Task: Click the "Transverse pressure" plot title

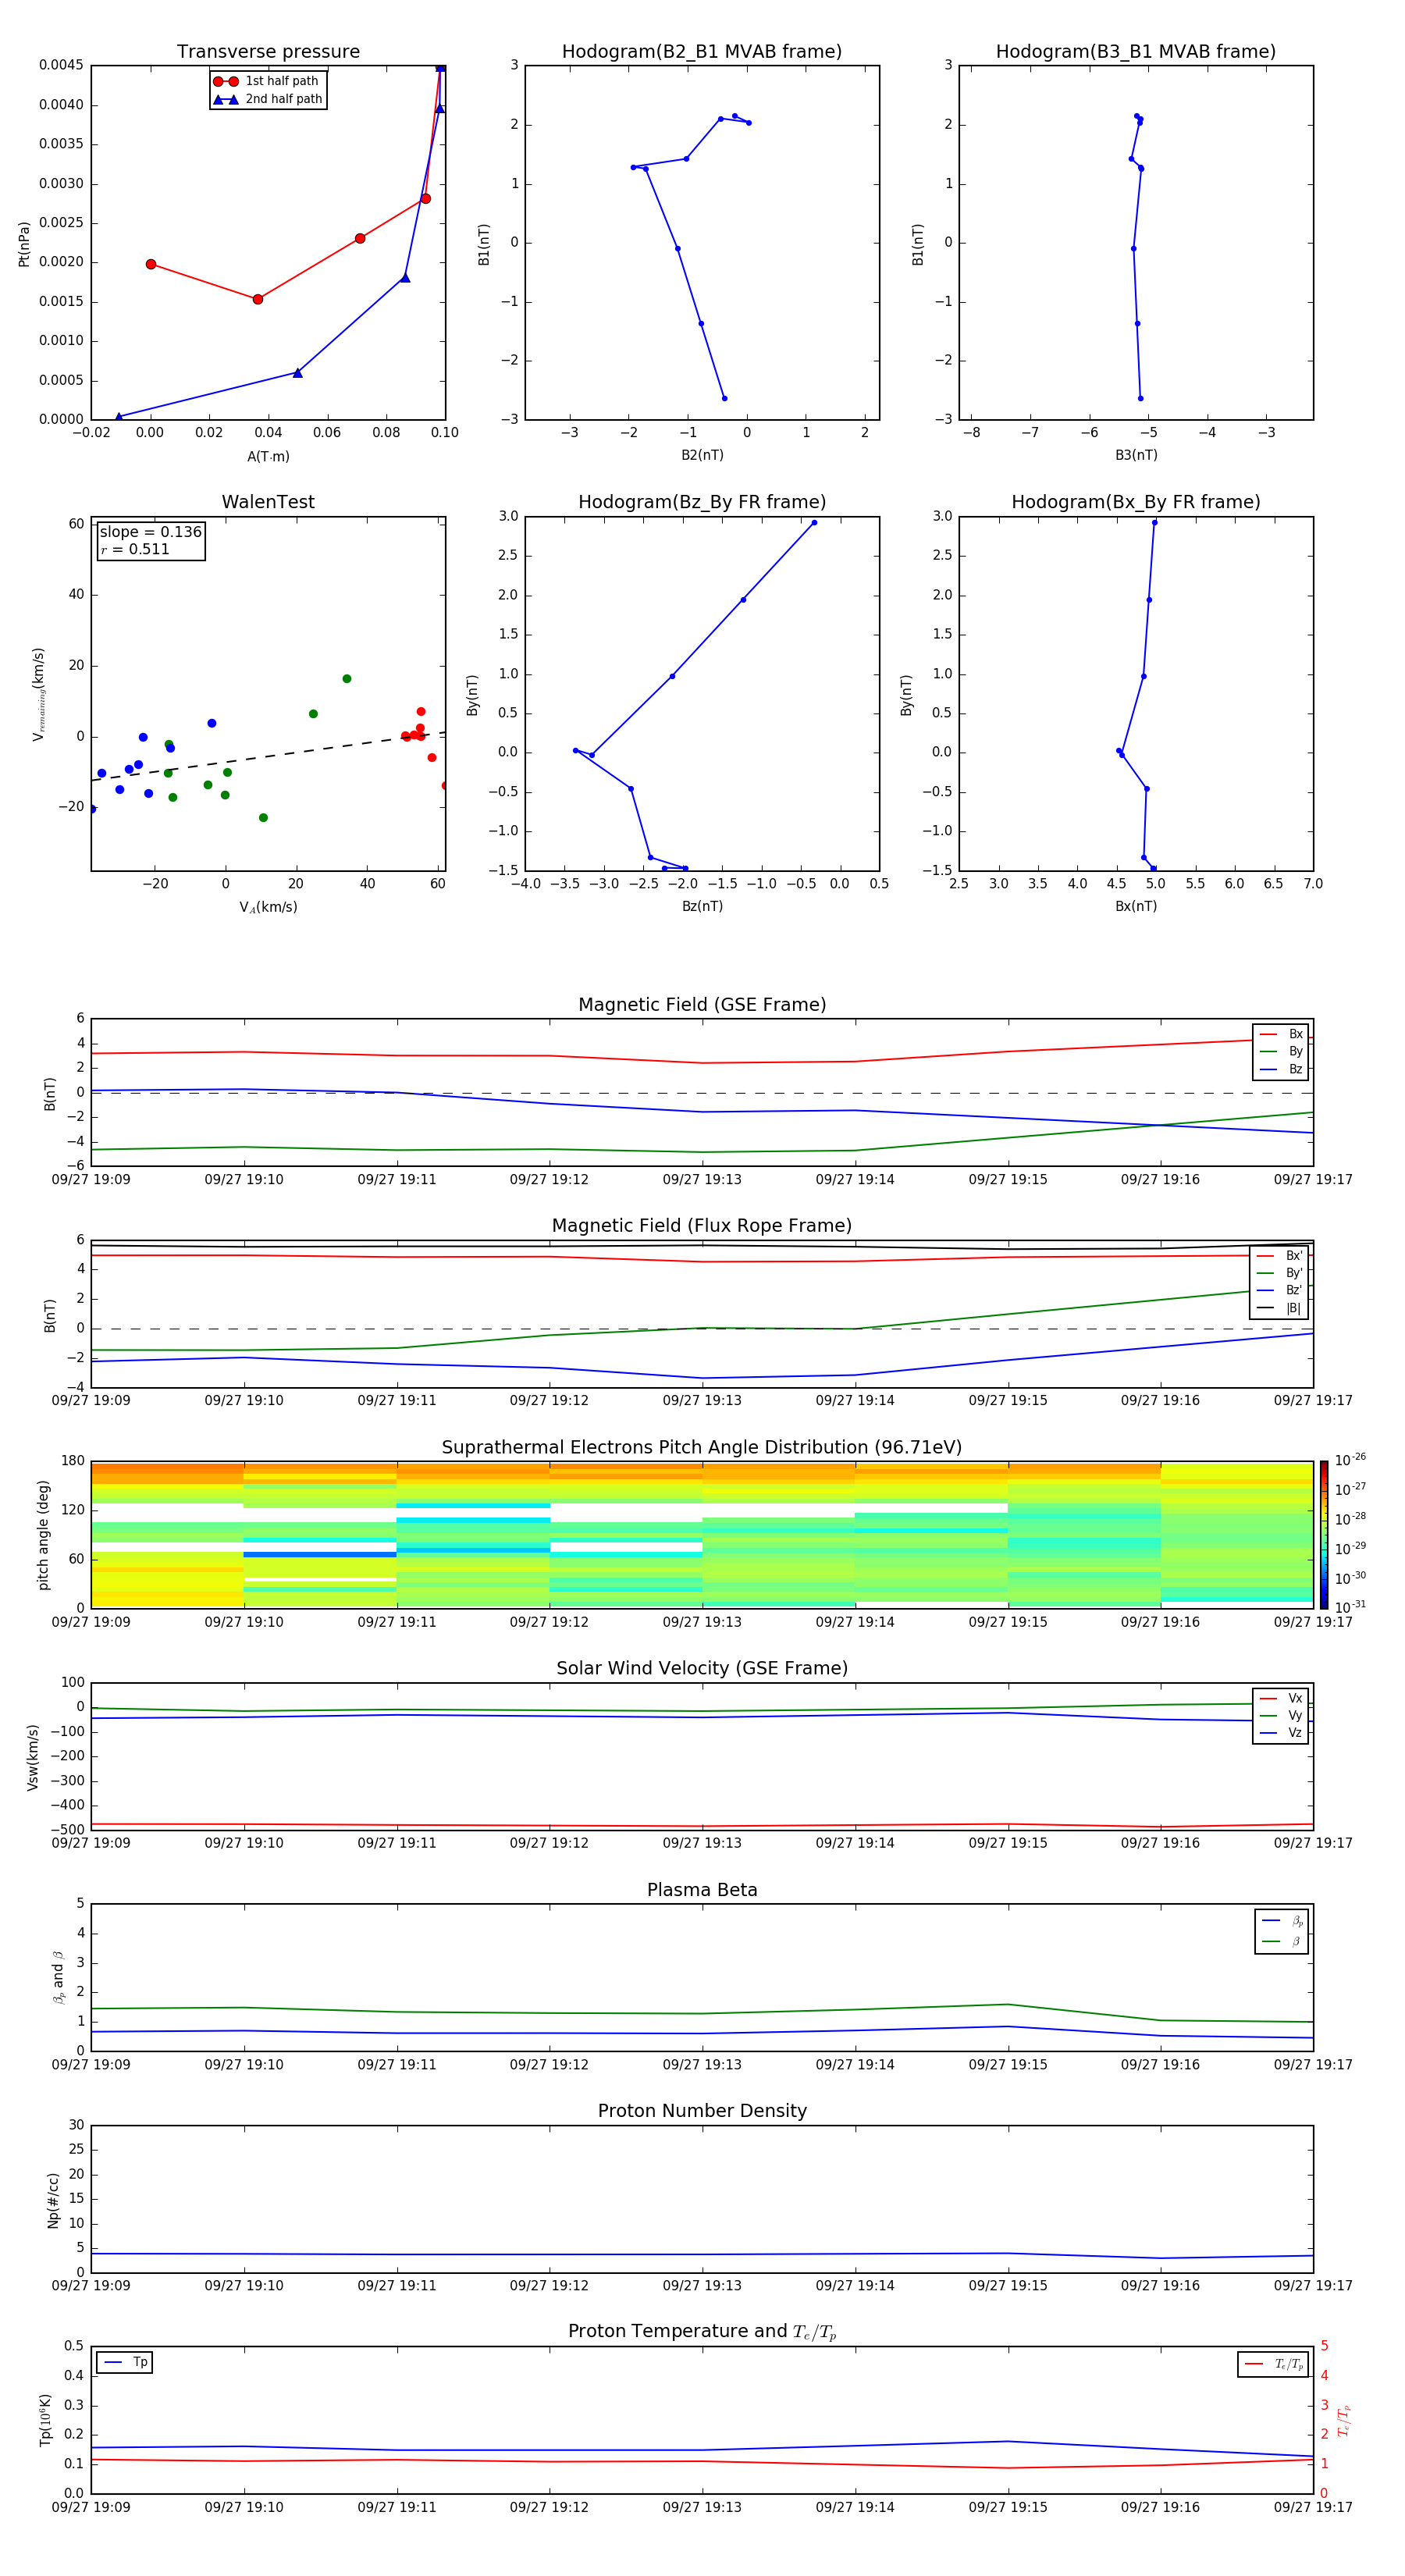Action: 268,52
